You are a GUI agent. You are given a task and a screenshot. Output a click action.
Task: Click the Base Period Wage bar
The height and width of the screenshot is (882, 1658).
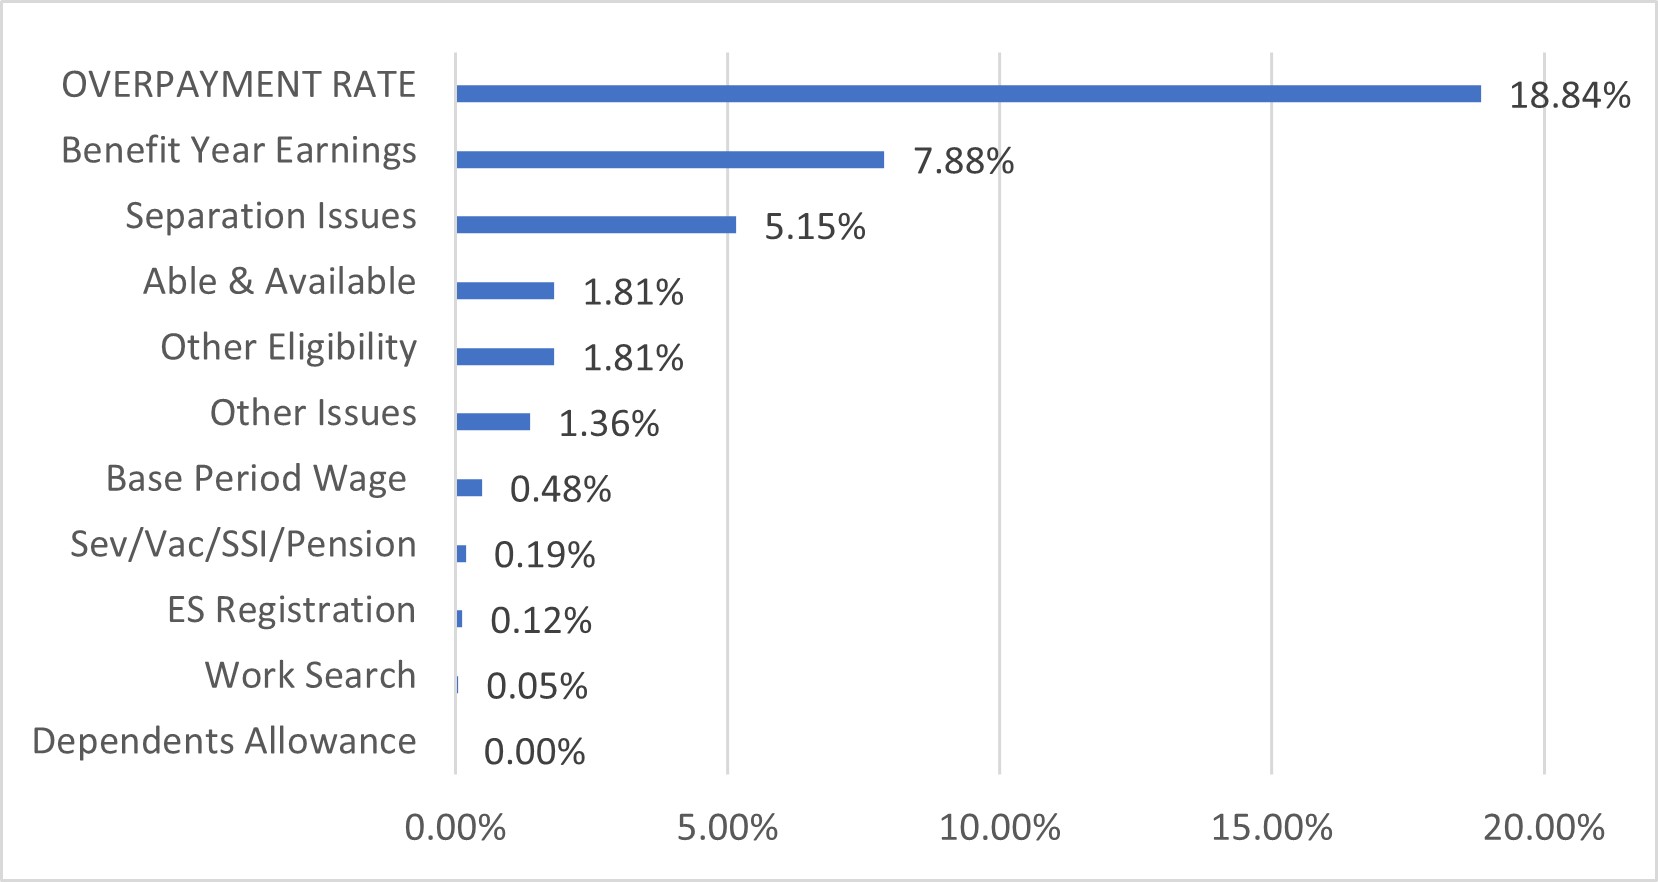pos(469,488)
